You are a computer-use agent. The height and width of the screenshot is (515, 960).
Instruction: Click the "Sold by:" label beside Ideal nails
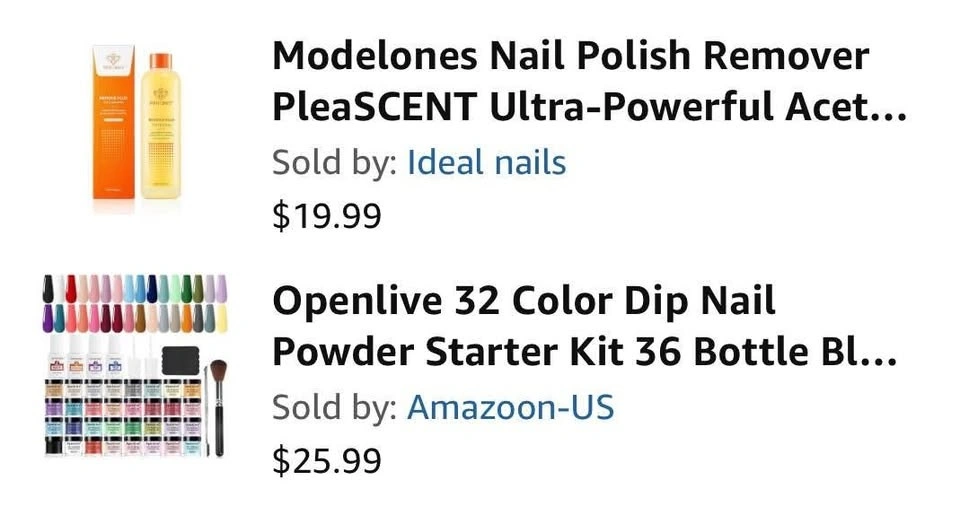[x=334, y=162]
